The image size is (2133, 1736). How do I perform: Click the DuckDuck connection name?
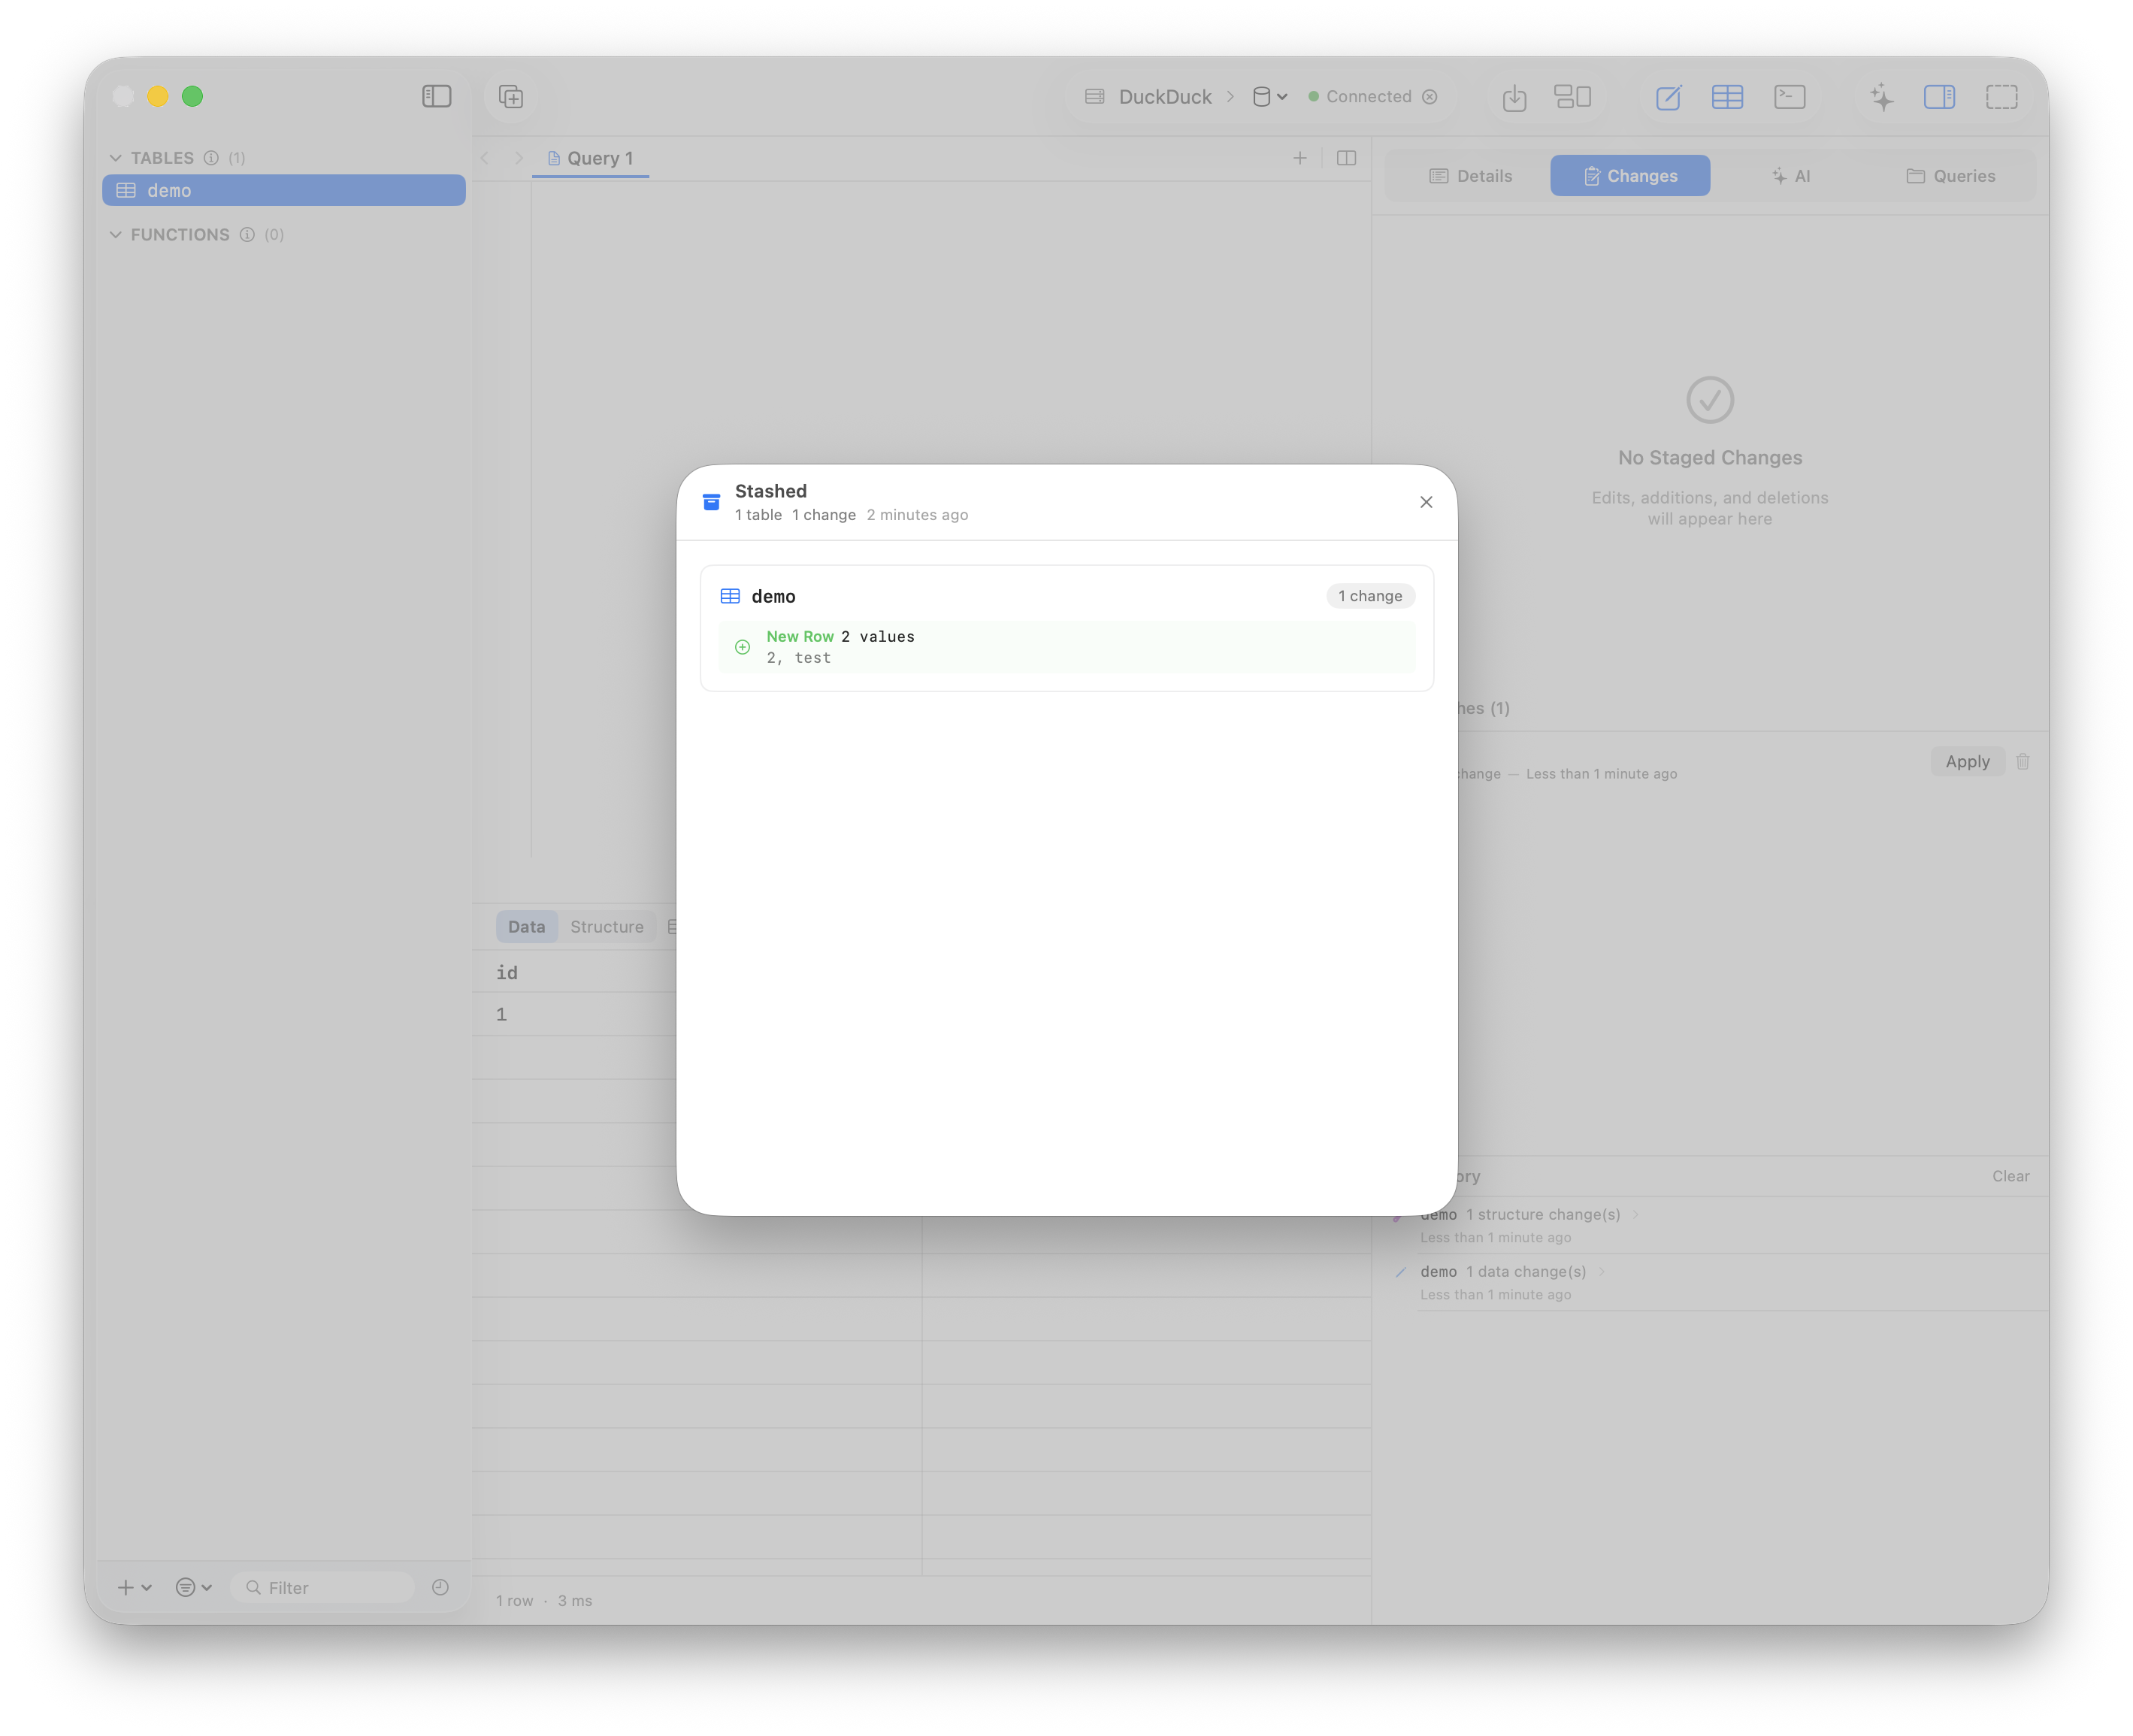click(1165, 97)
